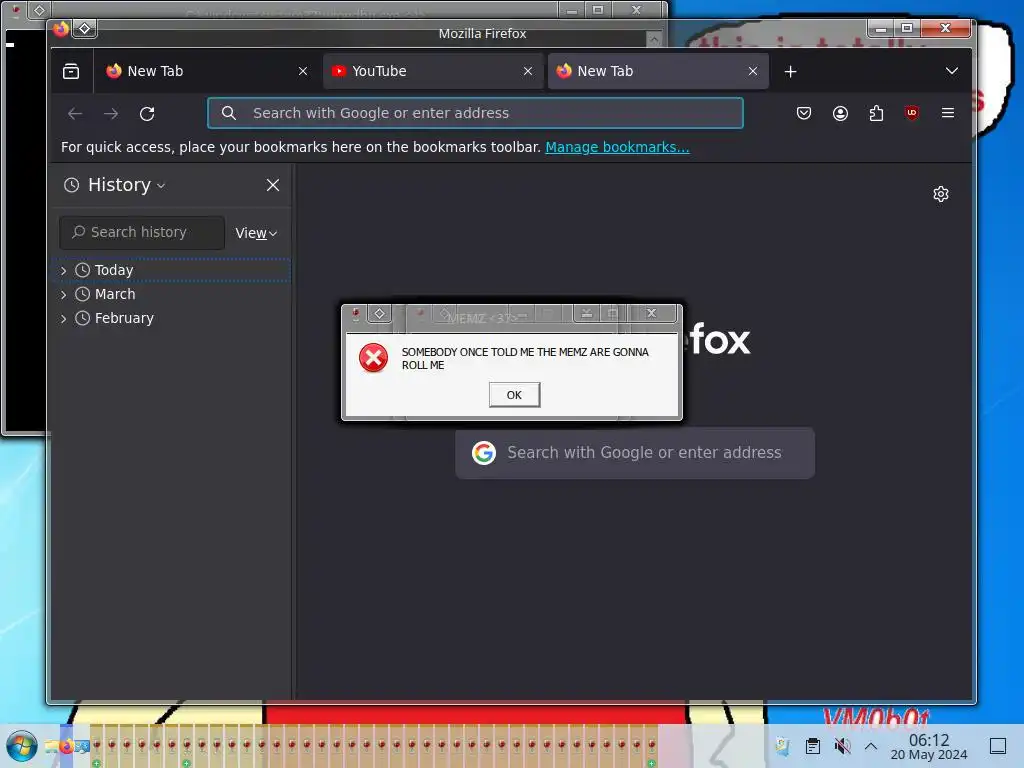
Task: Close the third New Tab
Action: pyautogui.click(x=753, y=71)
